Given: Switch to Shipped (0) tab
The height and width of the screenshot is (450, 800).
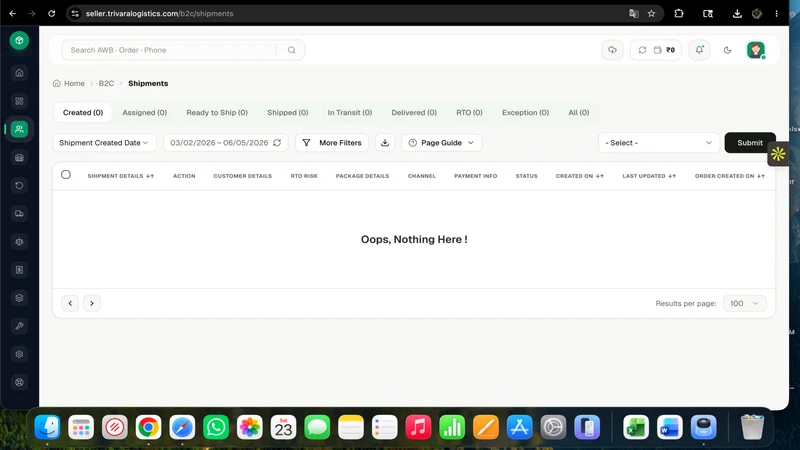Looking at the screenshot, I should 288,113.
